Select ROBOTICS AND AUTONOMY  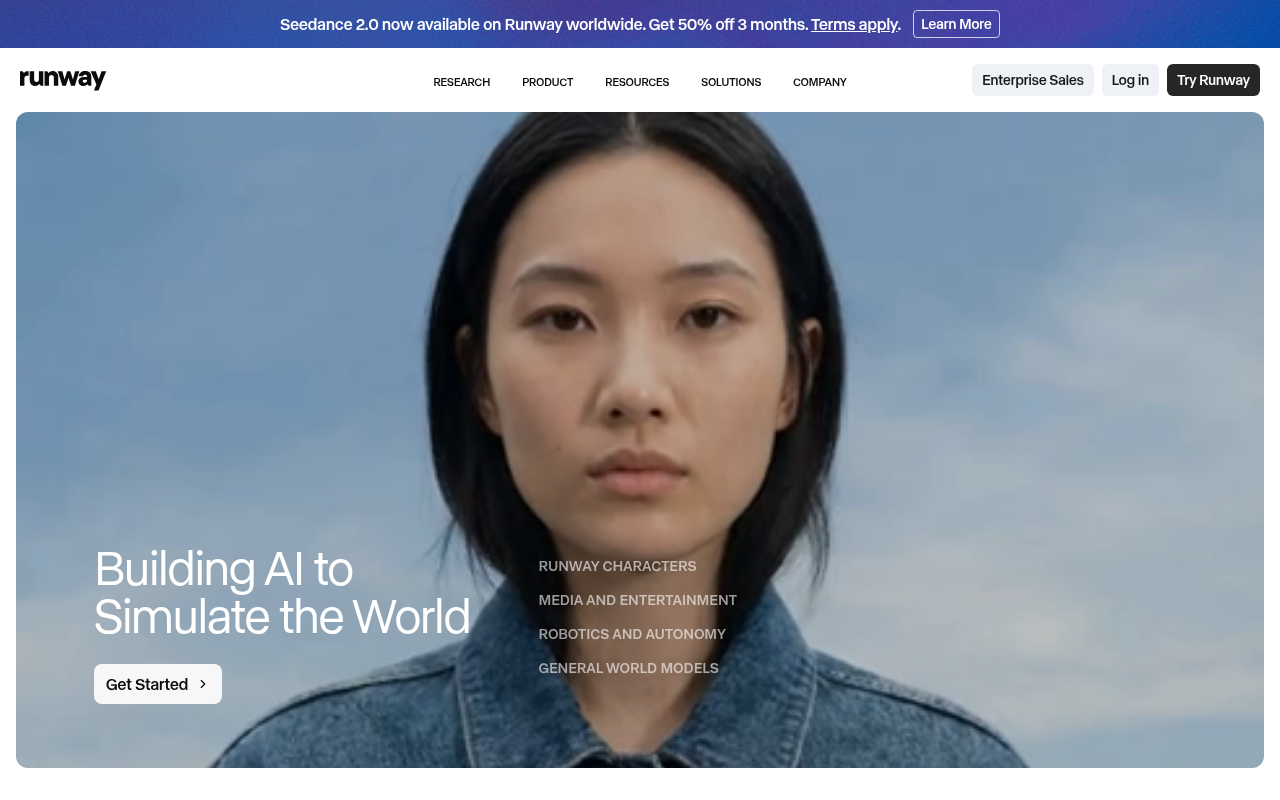coord(632,634)
